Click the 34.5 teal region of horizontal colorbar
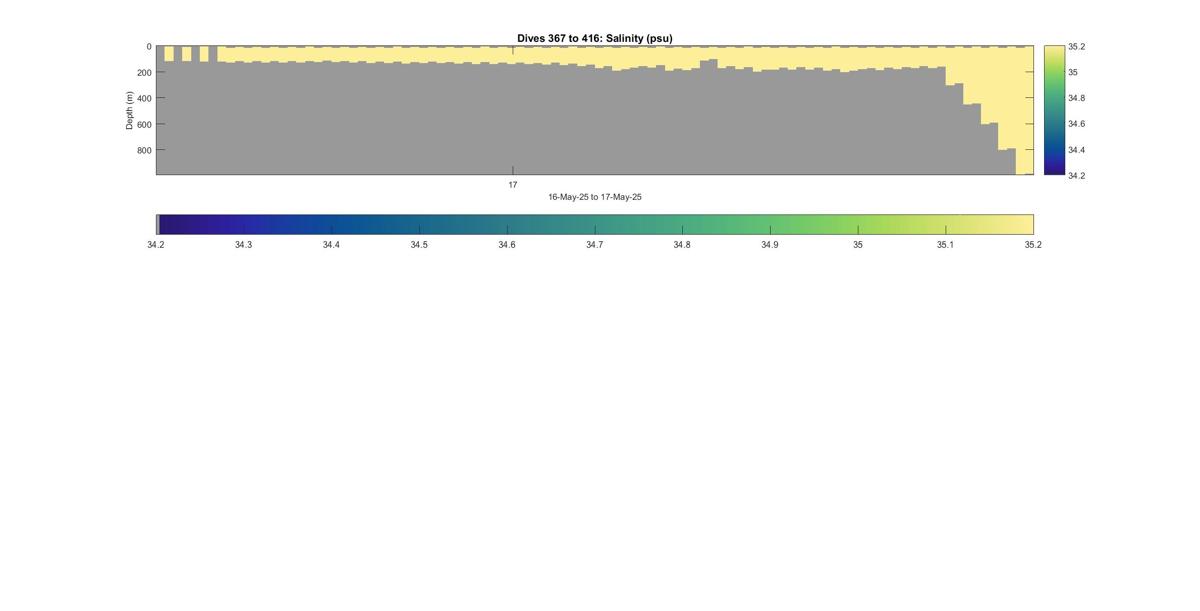 pos(419,224)
